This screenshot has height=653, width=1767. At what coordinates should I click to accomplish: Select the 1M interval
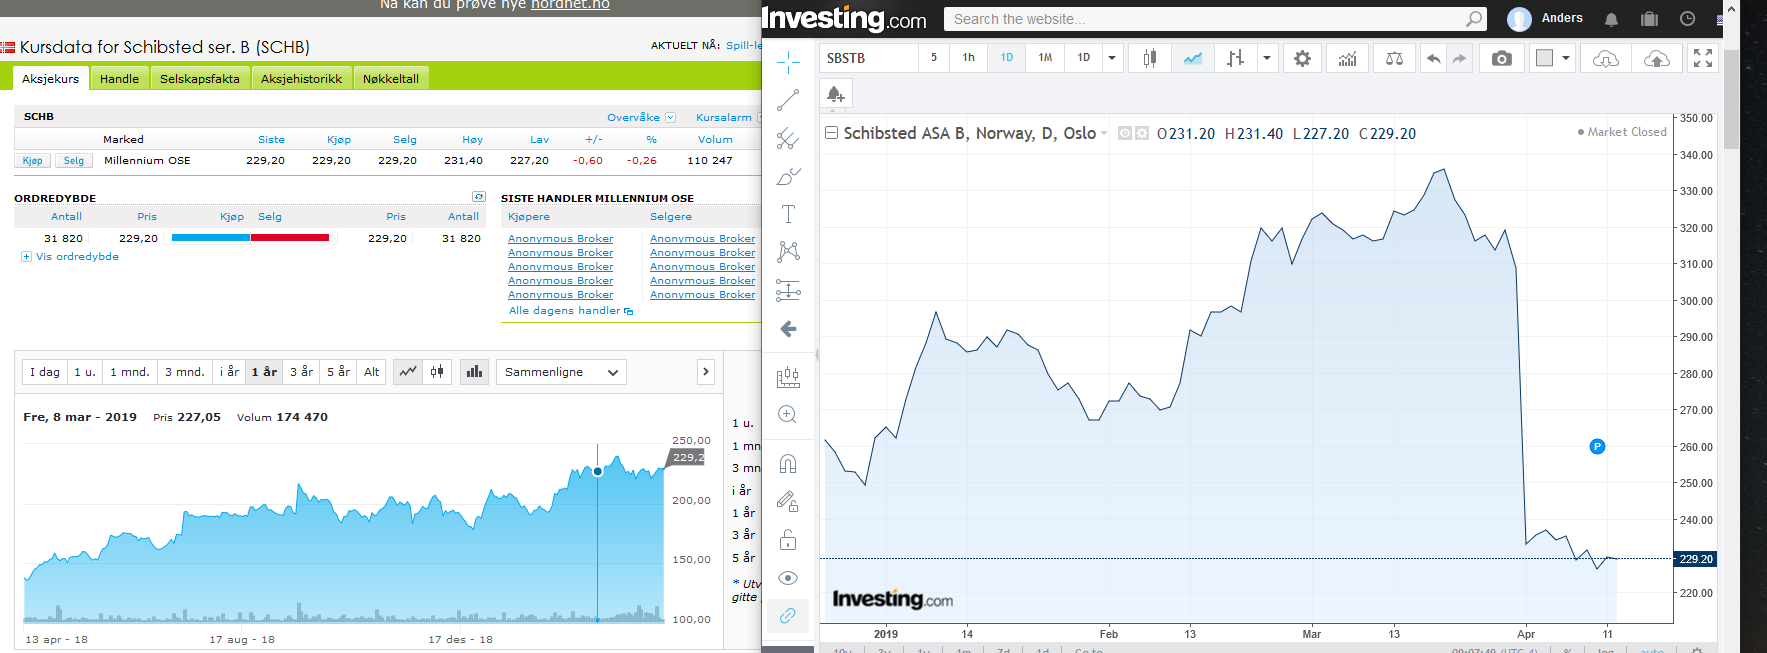(x=1045, y=58)
